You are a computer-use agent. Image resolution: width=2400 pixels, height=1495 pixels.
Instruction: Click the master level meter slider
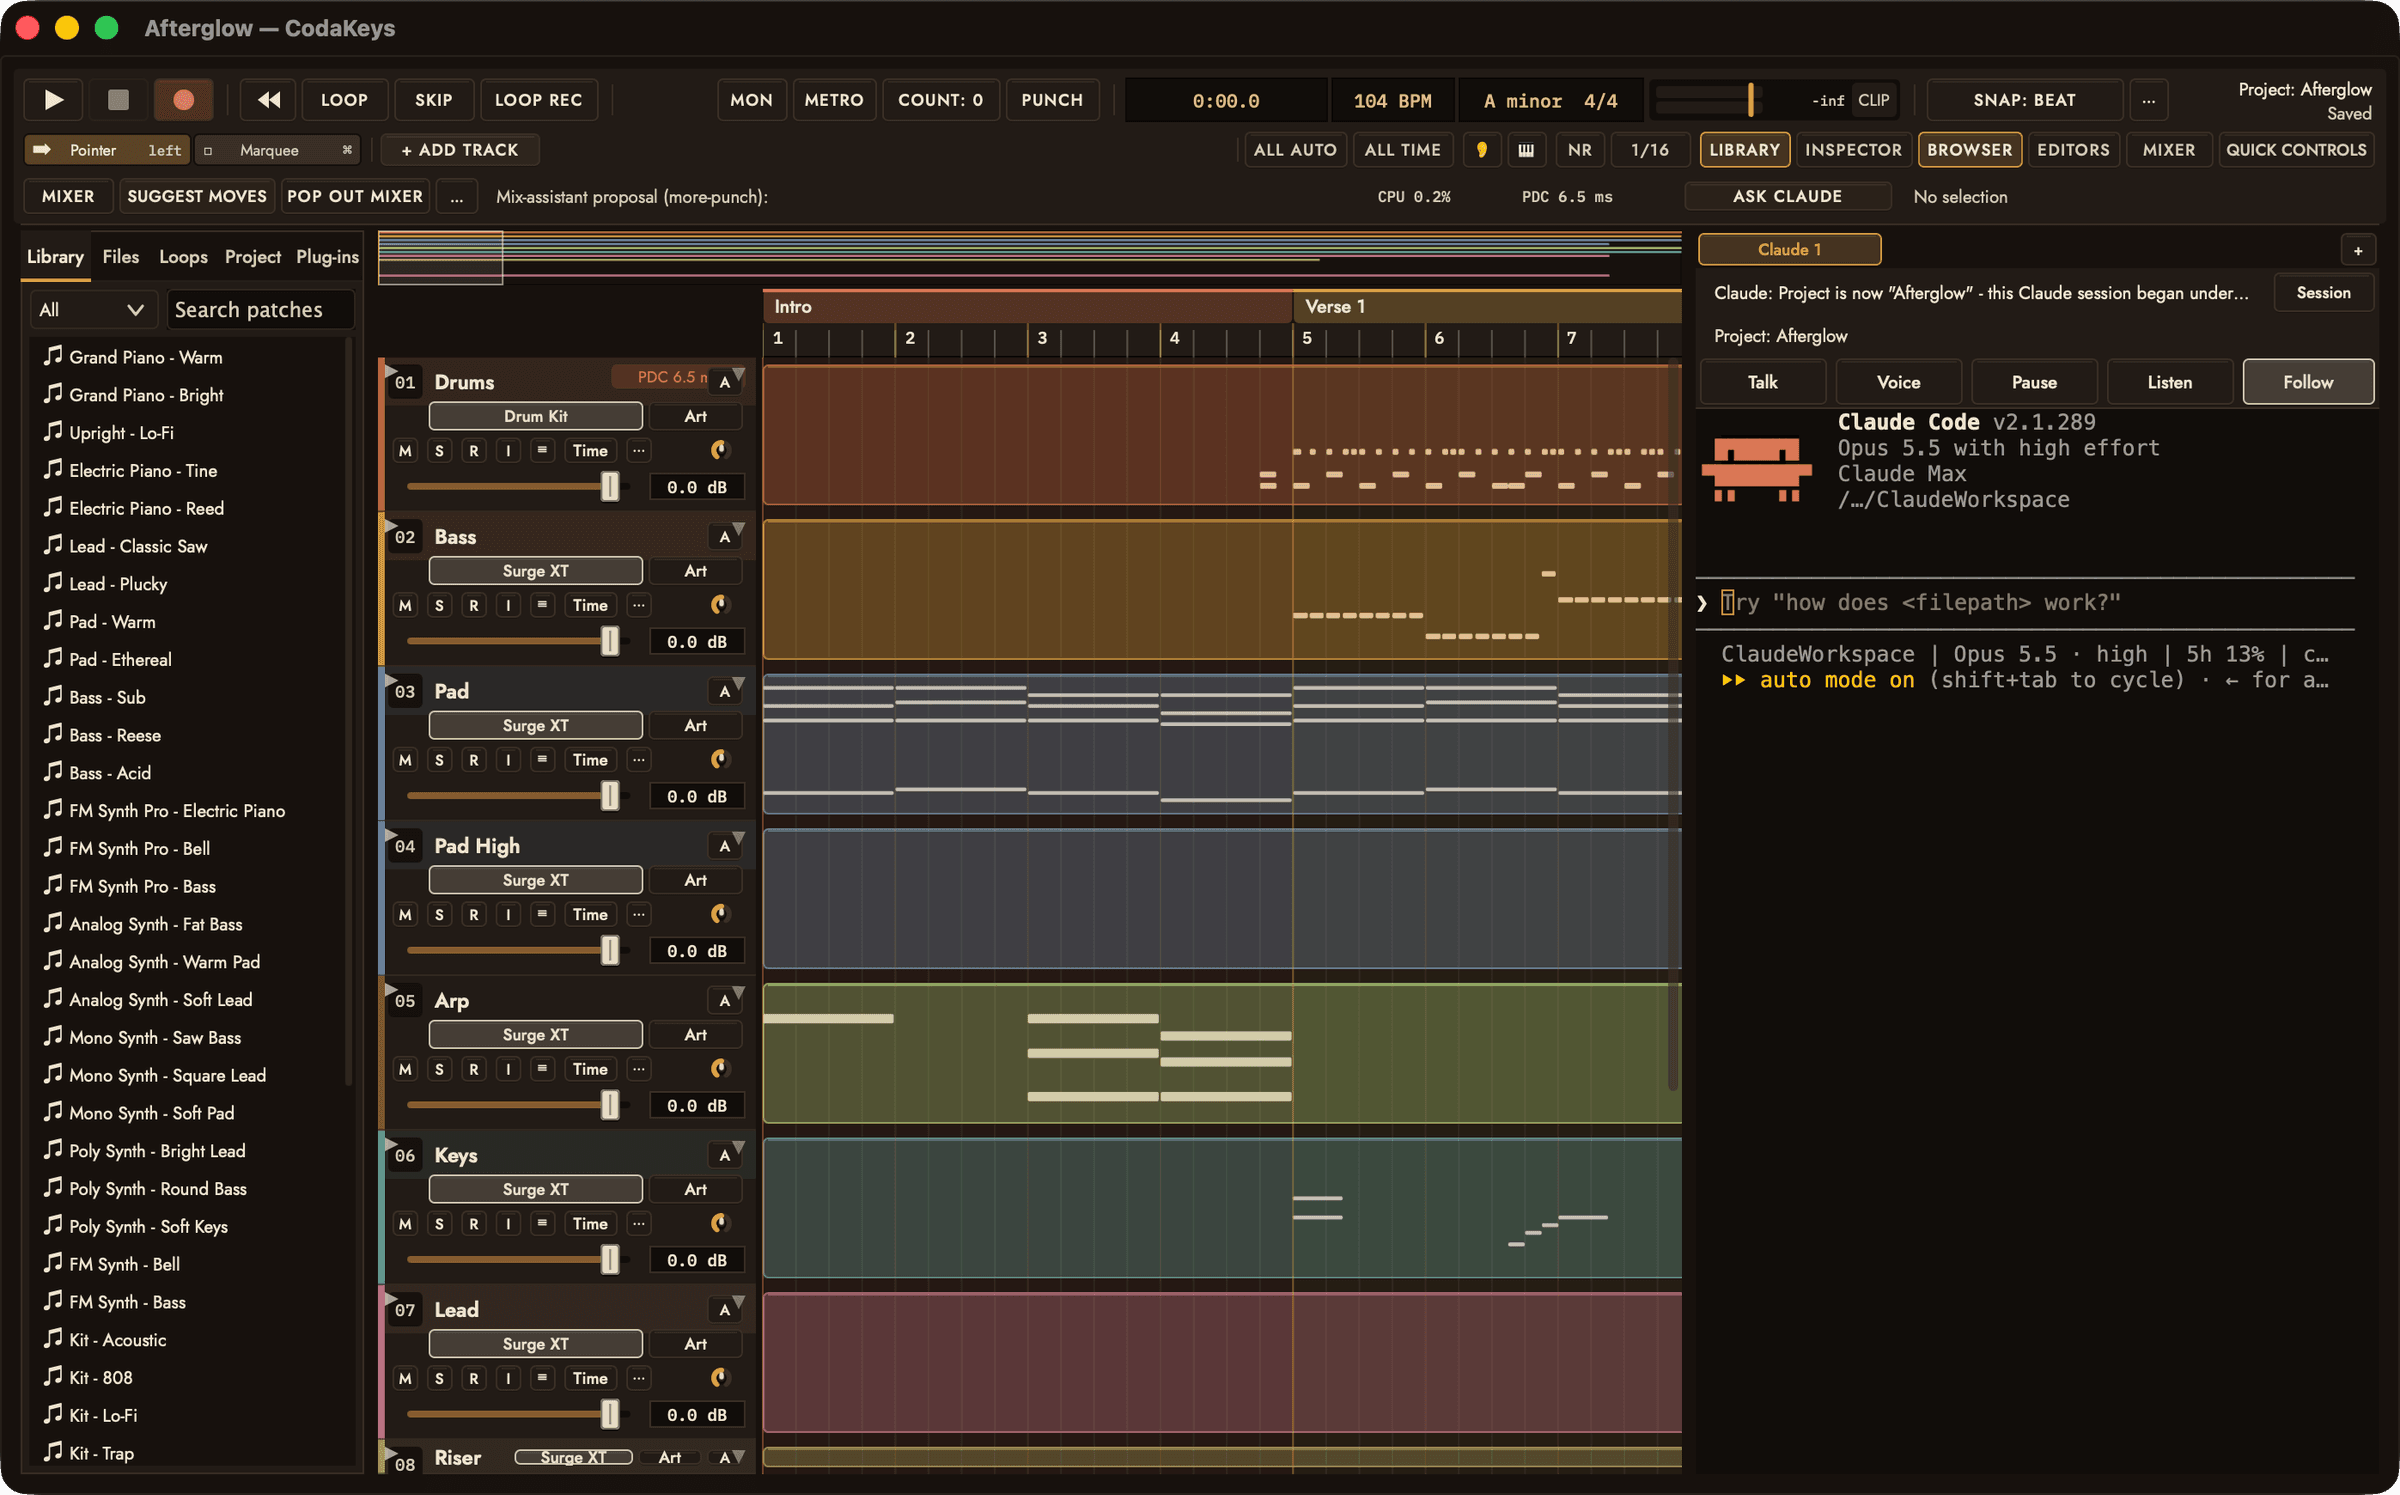(1751, 100)
